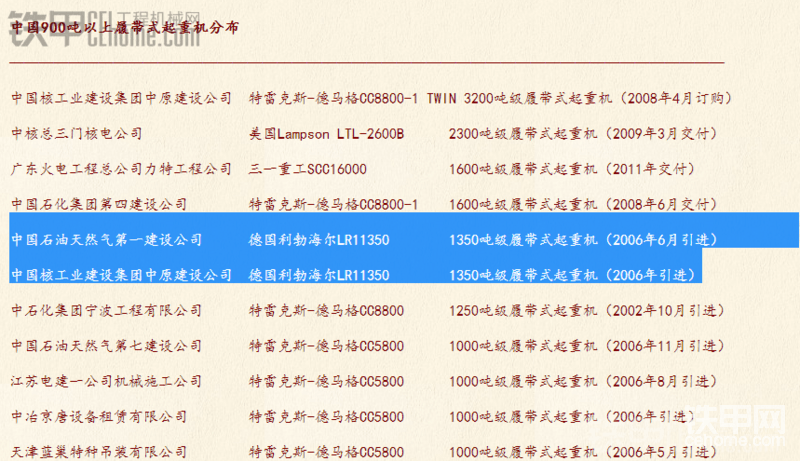This screenshot has width=800, height=461.
Task: Click 美国Lampson LTL-2600B model
Action: 327,134
